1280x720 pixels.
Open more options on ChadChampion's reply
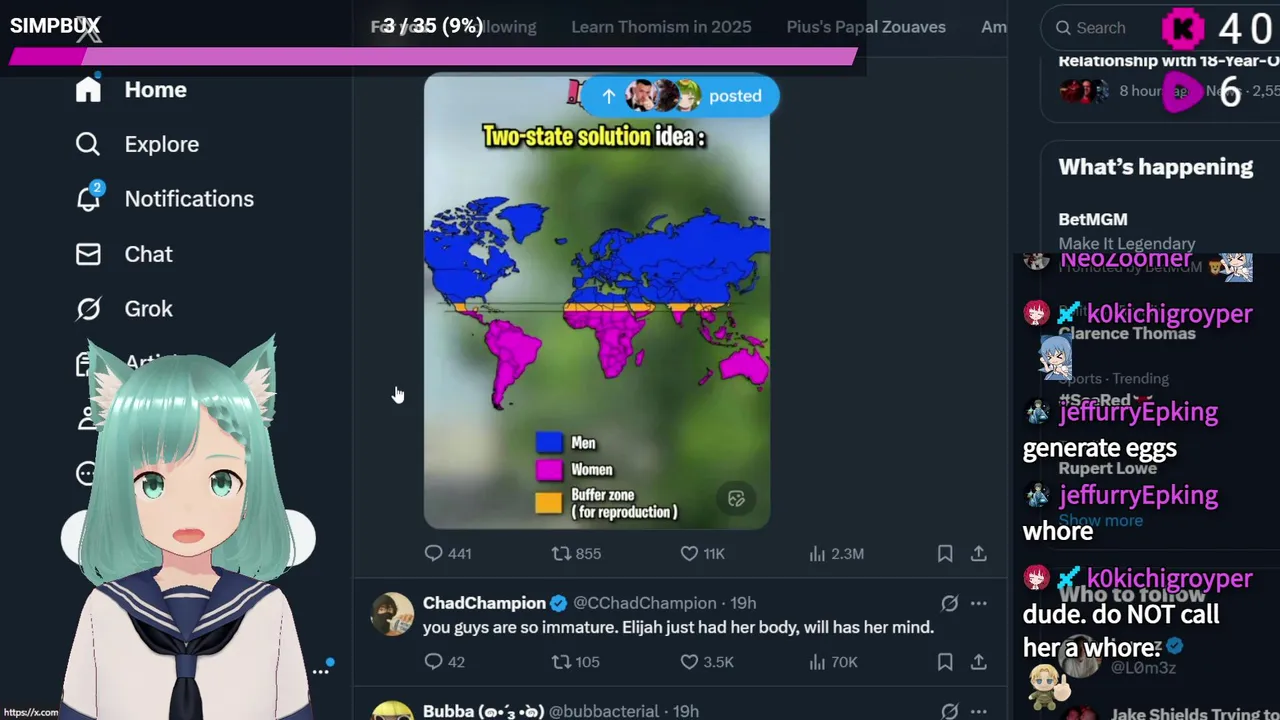coord(979,603)
